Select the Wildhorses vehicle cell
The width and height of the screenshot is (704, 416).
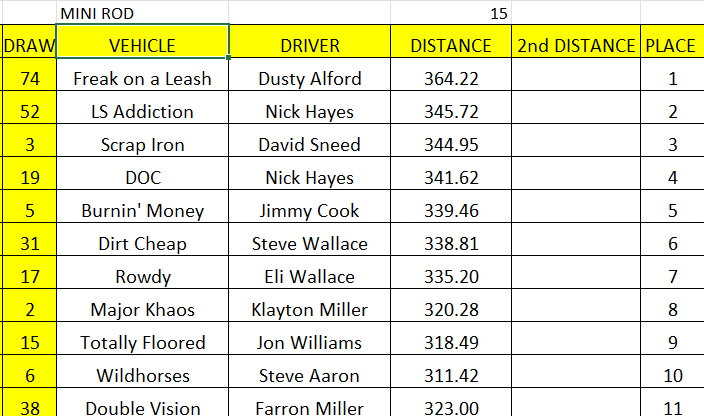coord(142,376)
